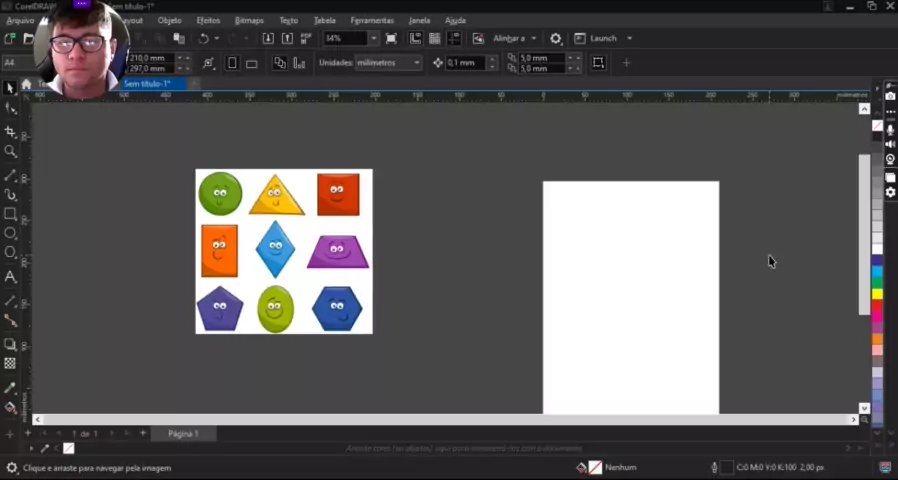
Task: Select the Text tool
Action: [x=11, y=277]
